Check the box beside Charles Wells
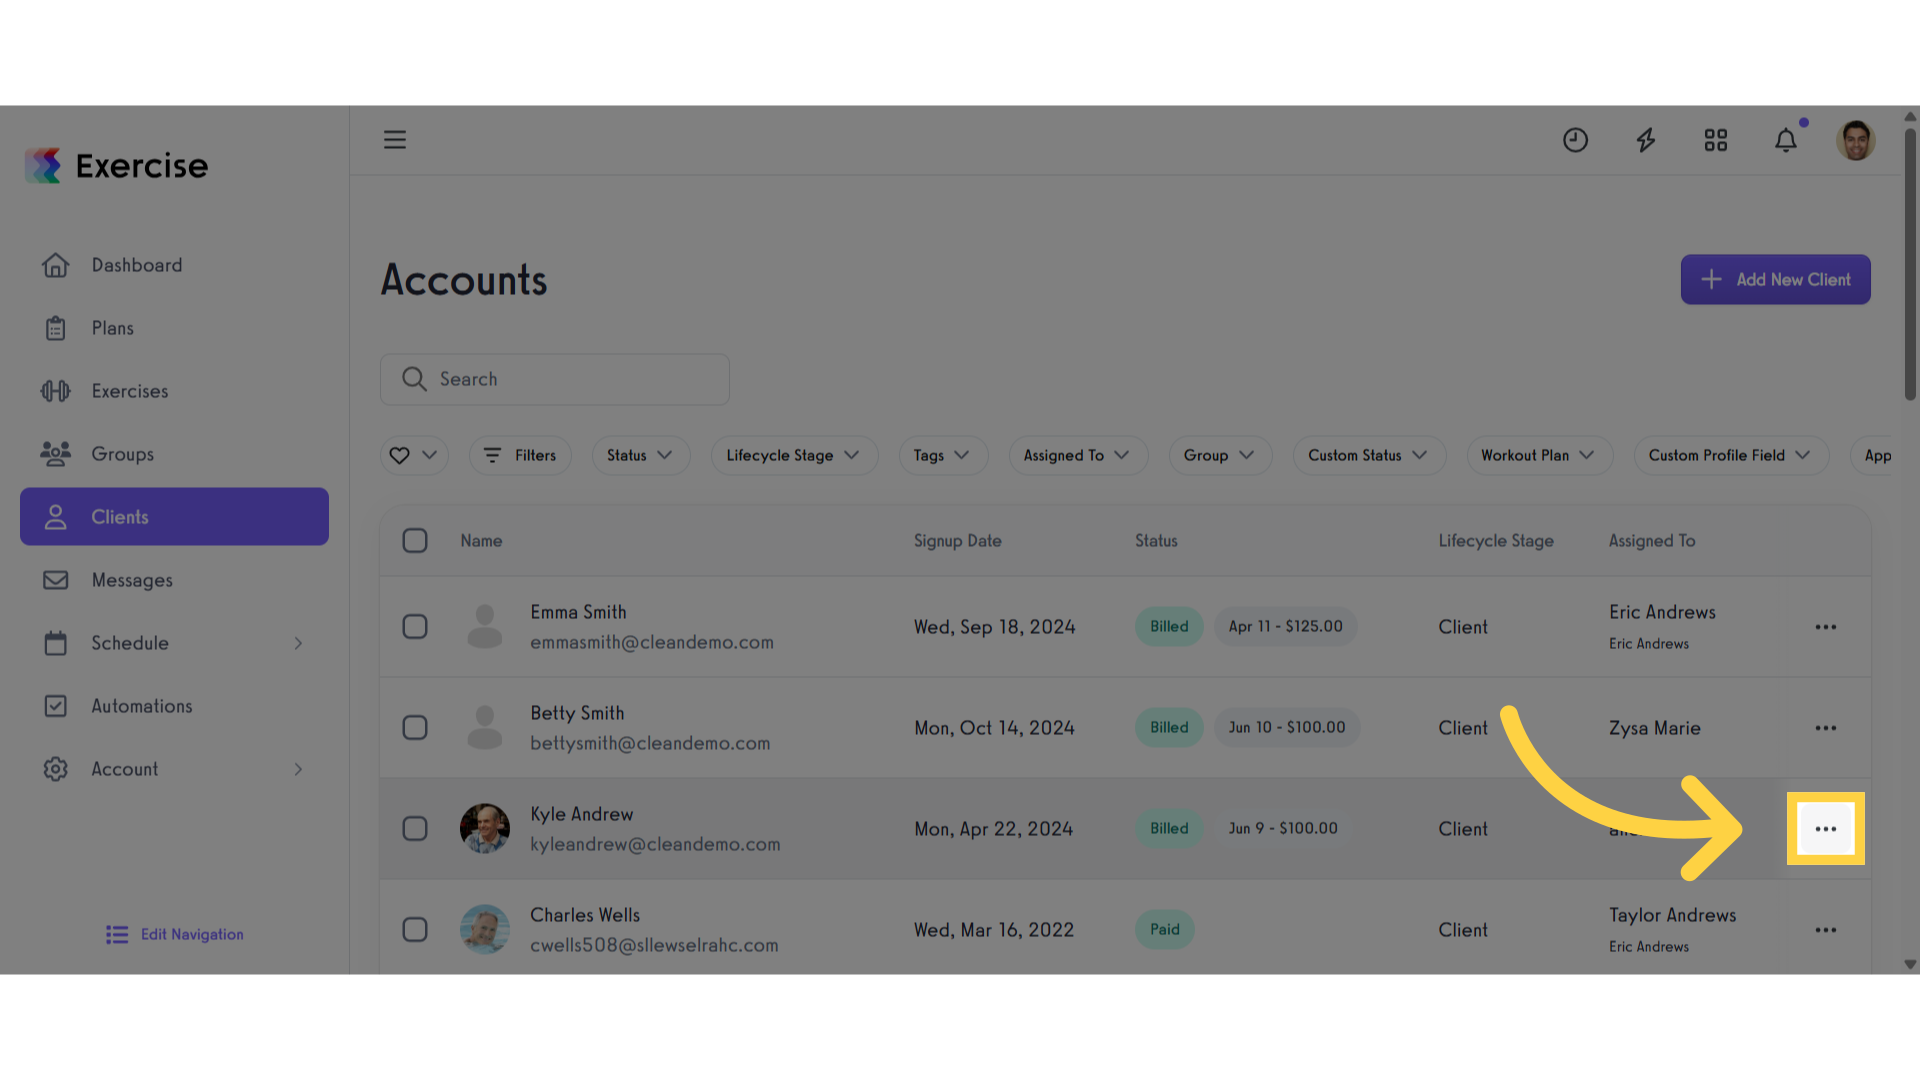1920x1080 pixels. pos(415,930)
